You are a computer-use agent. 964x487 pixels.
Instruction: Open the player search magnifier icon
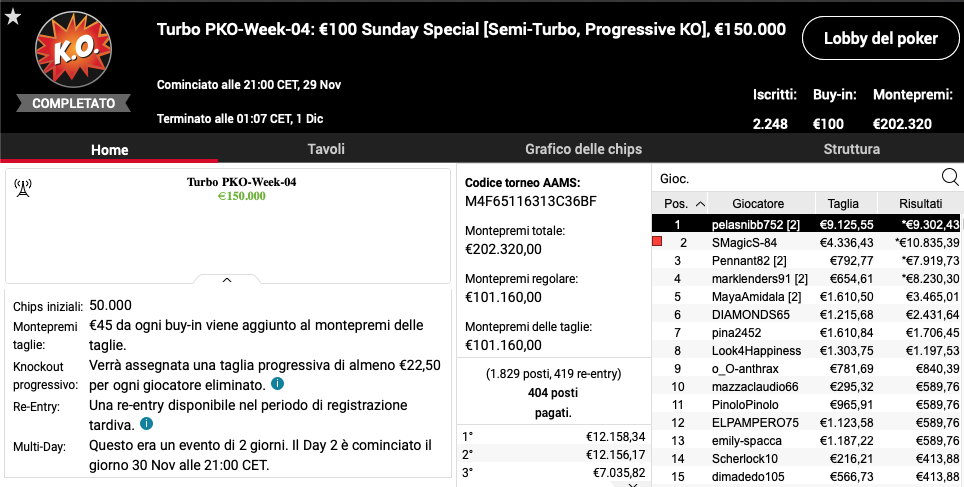[950, 178]
